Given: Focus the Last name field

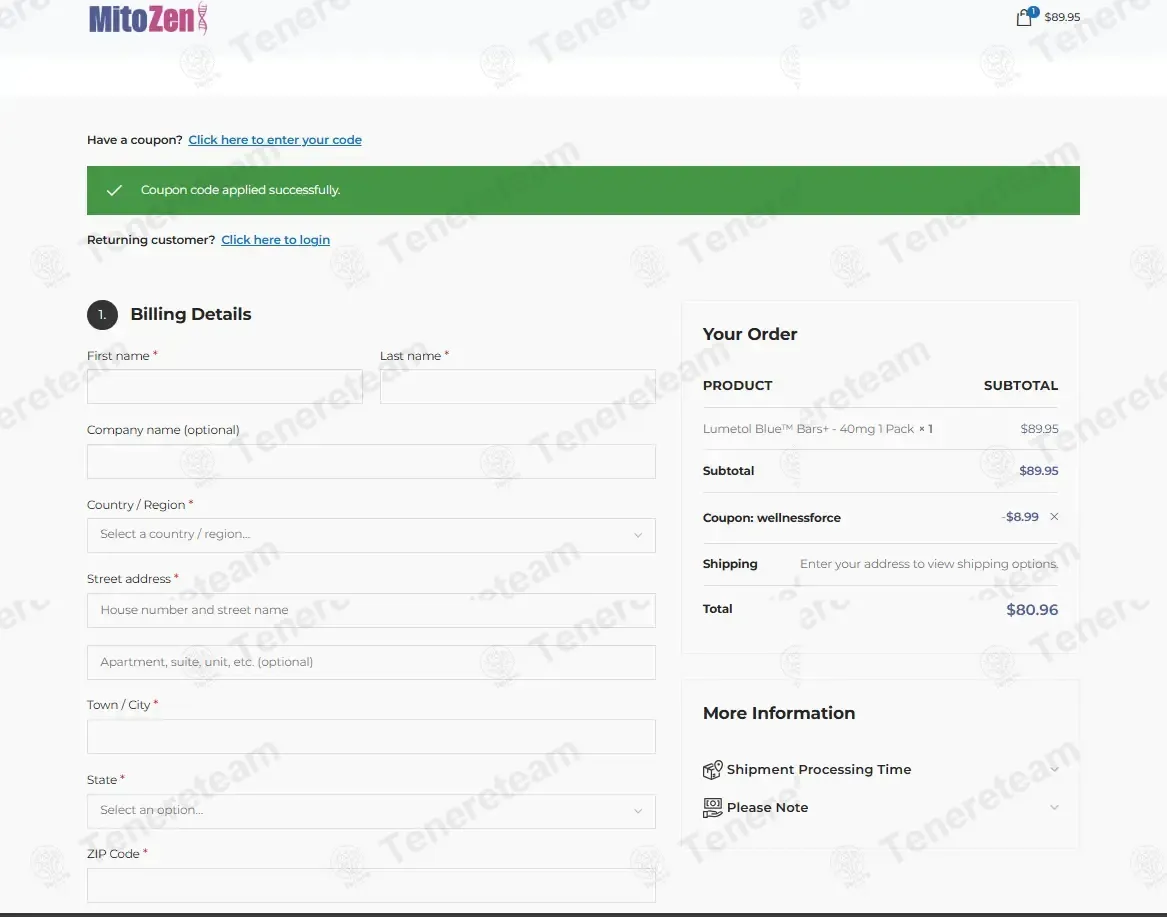Looking at the screenshot, I should [517, 387].
